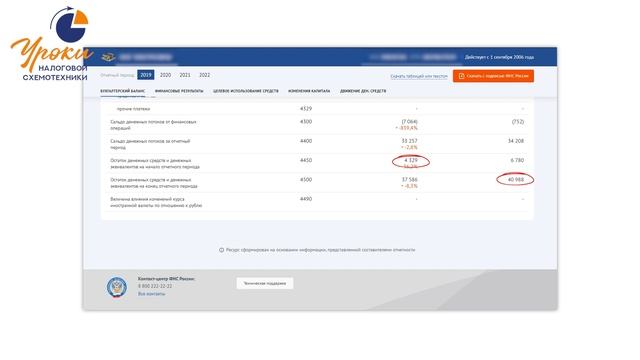Click row code 4450
Viewport: 640px width, 360px height.
click(x=306, y=160)
